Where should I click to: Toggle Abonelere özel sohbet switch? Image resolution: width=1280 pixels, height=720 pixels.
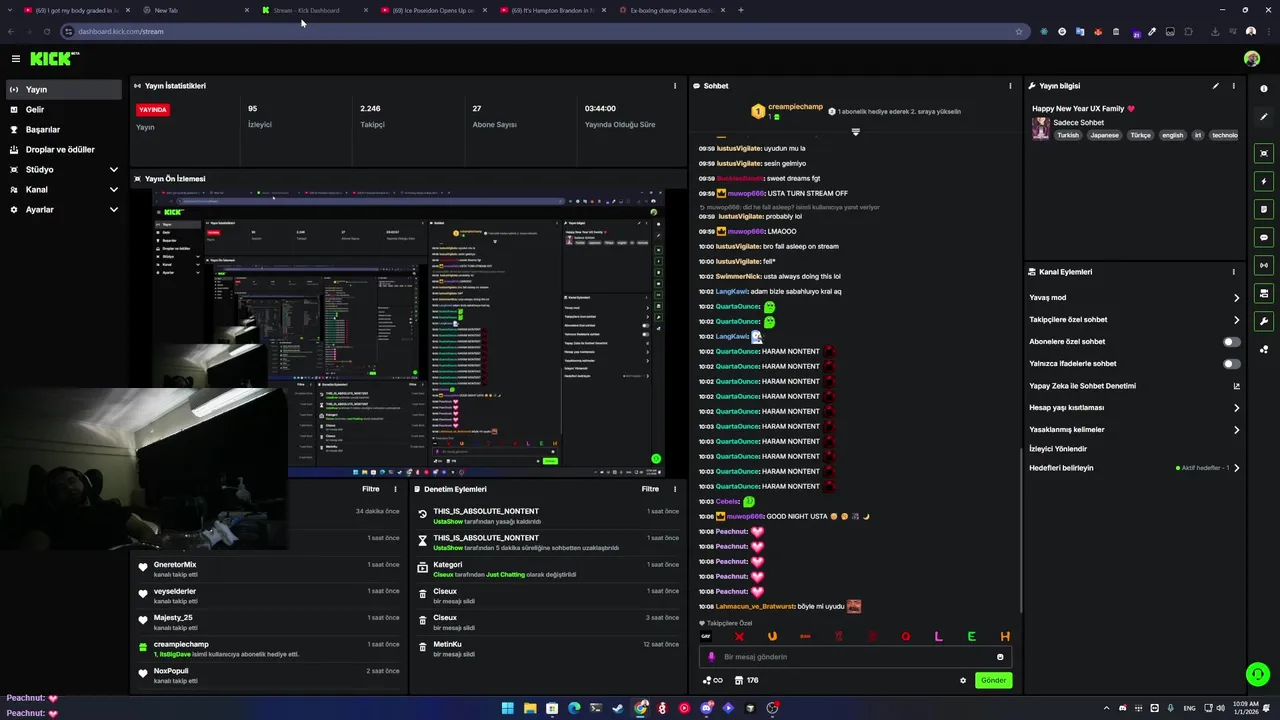coord(1232,342)
